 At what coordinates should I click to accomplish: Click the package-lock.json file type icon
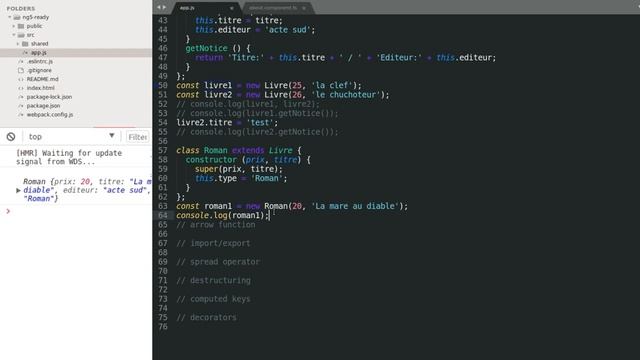[21, 97]
